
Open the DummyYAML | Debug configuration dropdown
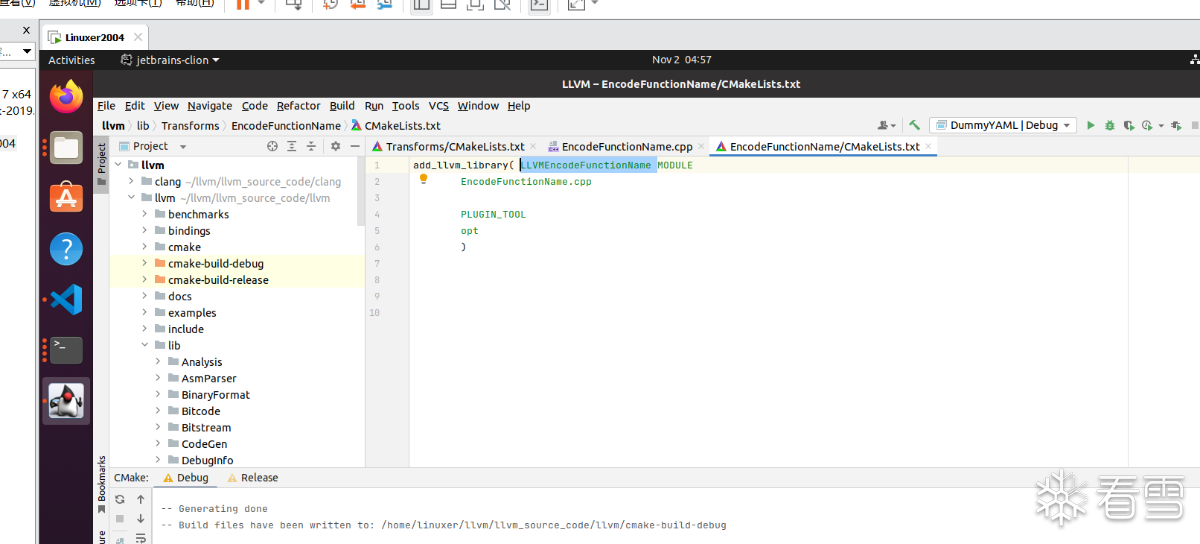tap(1002, 125)
